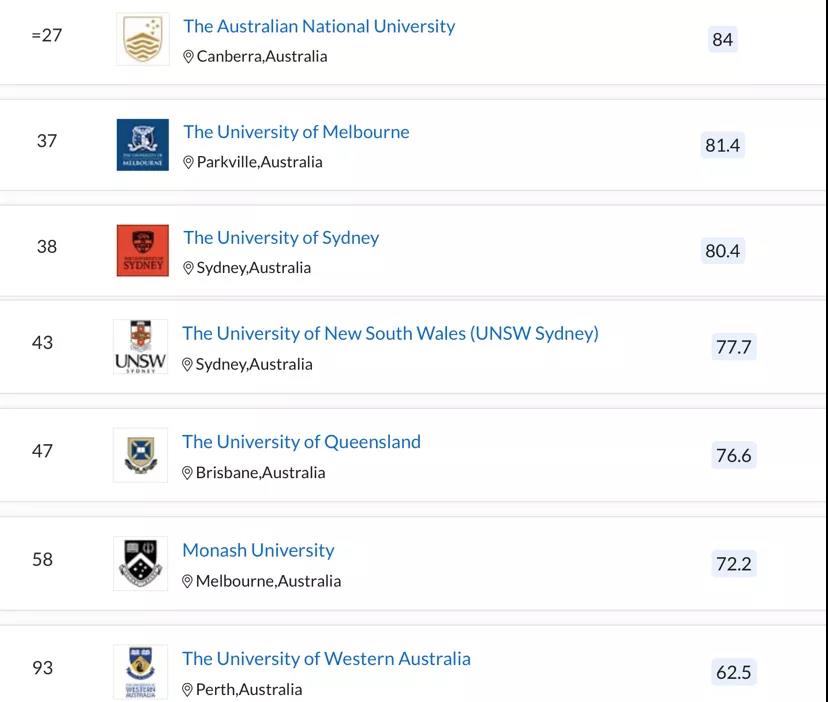Open The University of Melbourne link
Image resolution: width=828 pixels, height=702 pixels.
click(296, 132)
